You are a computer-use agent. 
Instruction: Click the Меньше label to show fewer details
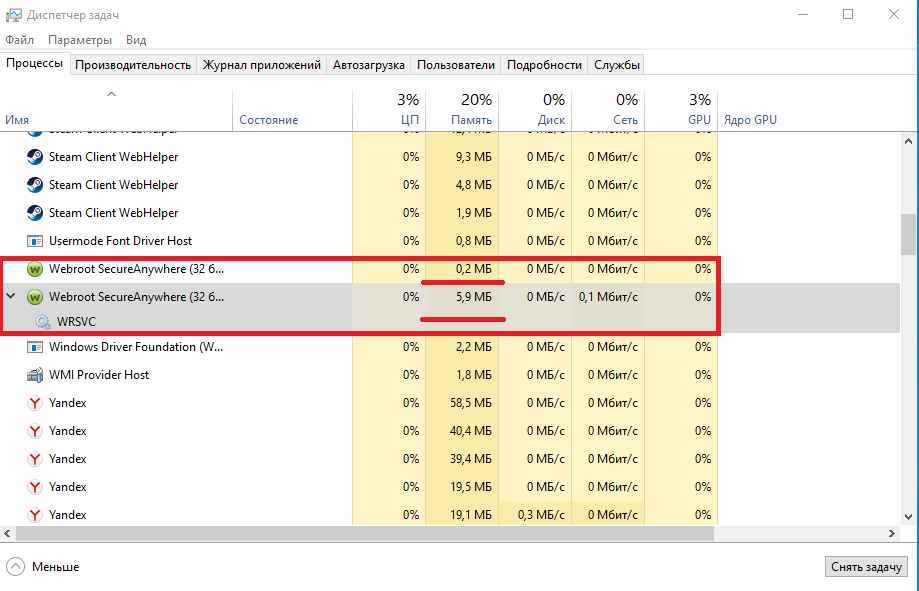(56, 567)
